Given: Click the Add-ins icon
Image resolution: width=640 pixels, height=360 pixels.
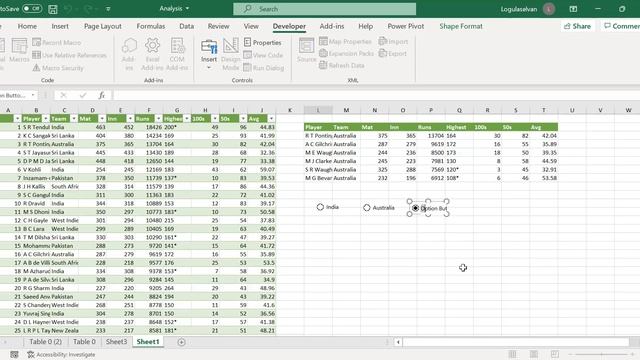Looking at the screenshot, I should coord(129,54).
